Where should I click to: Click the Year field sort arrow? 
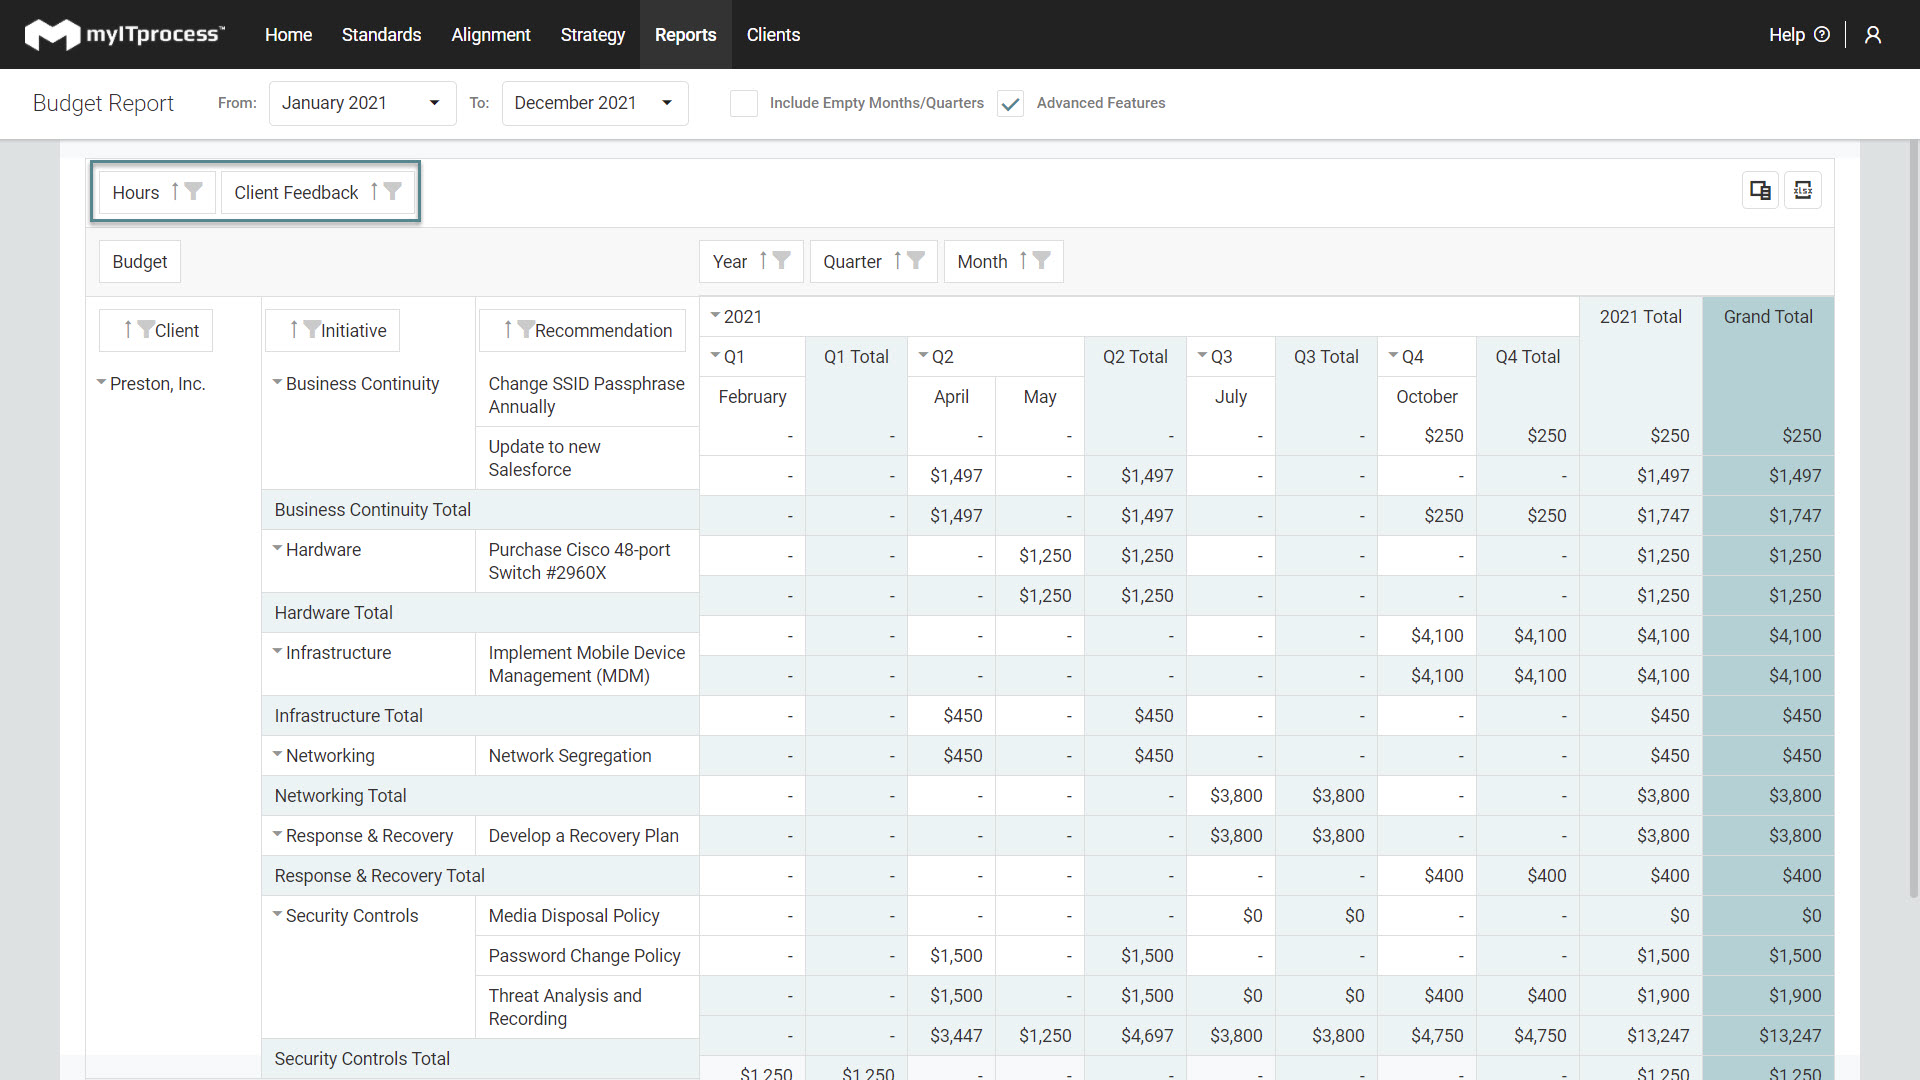(x=763, y=260)
